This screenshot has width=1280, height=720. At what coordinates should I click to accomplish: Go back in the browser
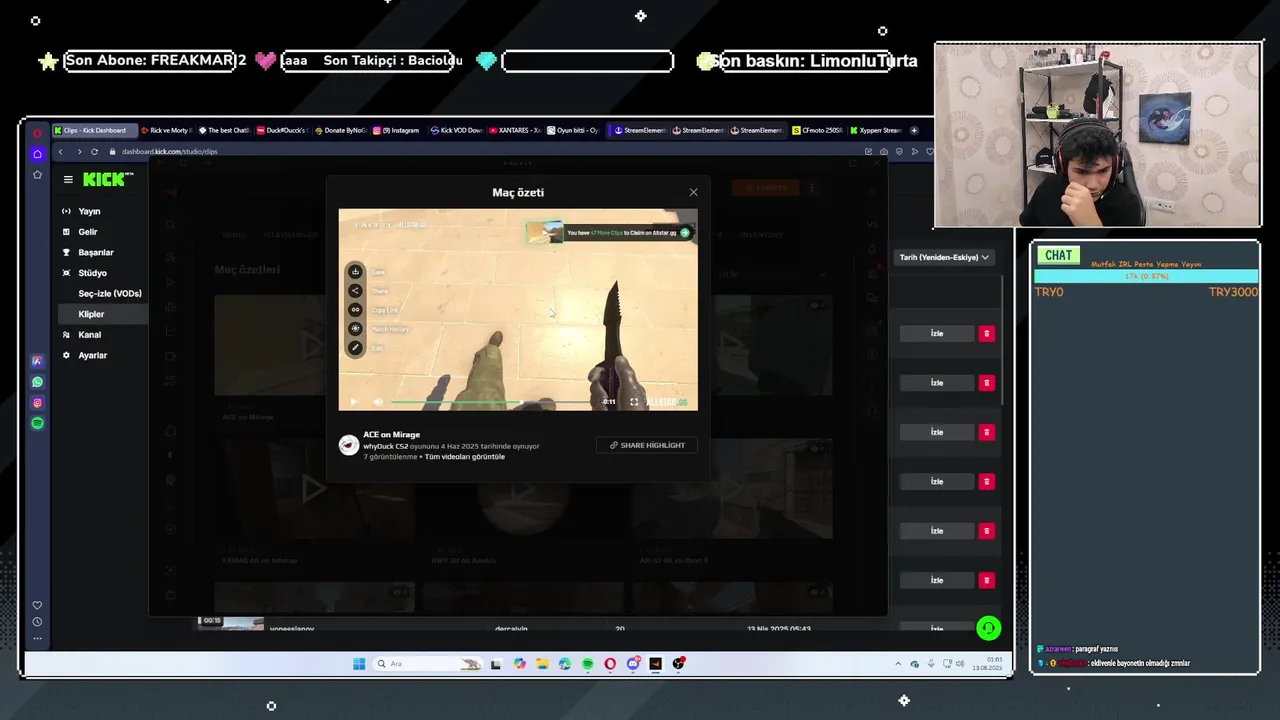60,152
